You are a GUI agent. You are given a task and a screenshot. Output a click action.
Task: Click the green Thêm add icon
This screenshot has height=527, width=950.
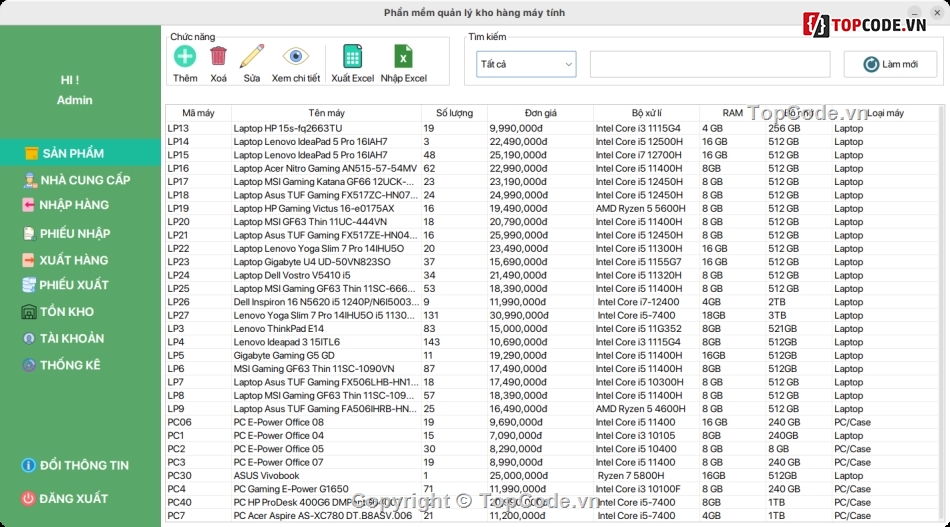click(185, 56)
